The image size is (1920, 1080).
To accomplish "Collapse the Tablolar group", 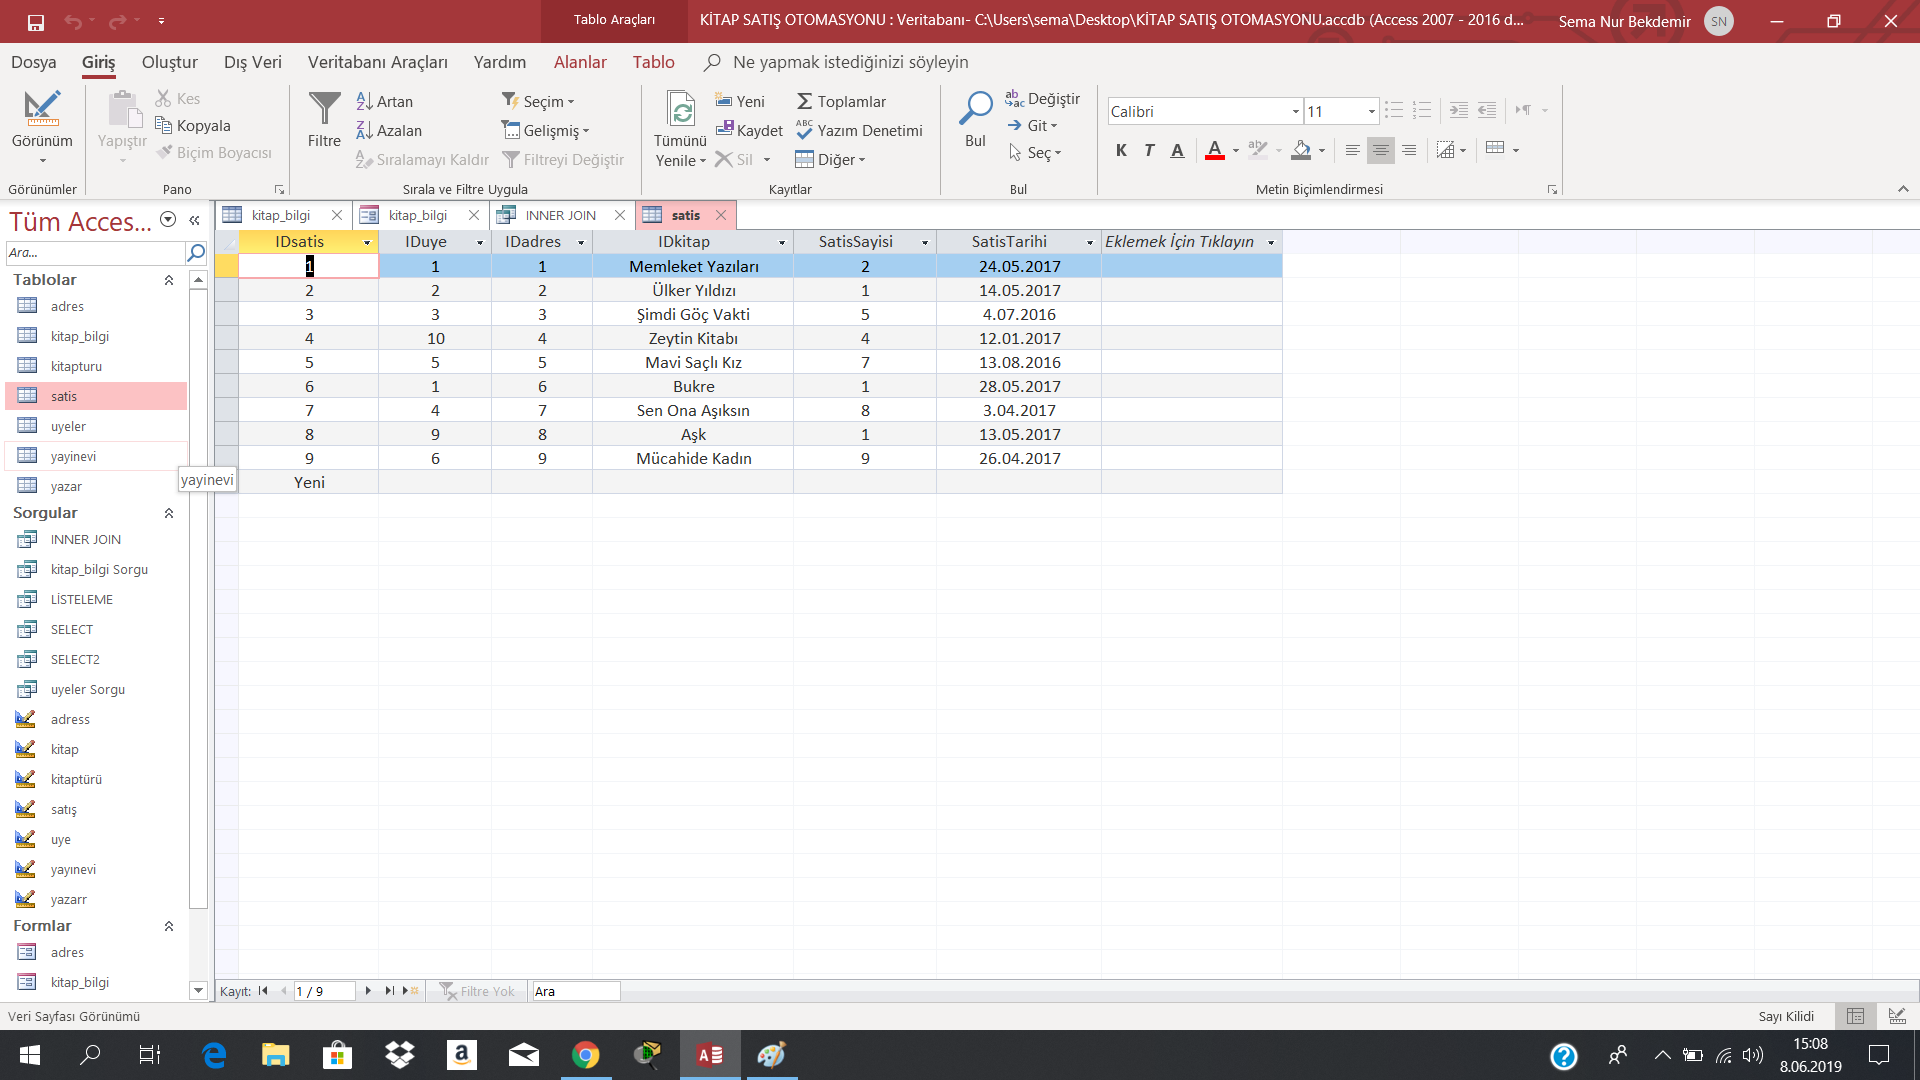I will coord(169,280).
